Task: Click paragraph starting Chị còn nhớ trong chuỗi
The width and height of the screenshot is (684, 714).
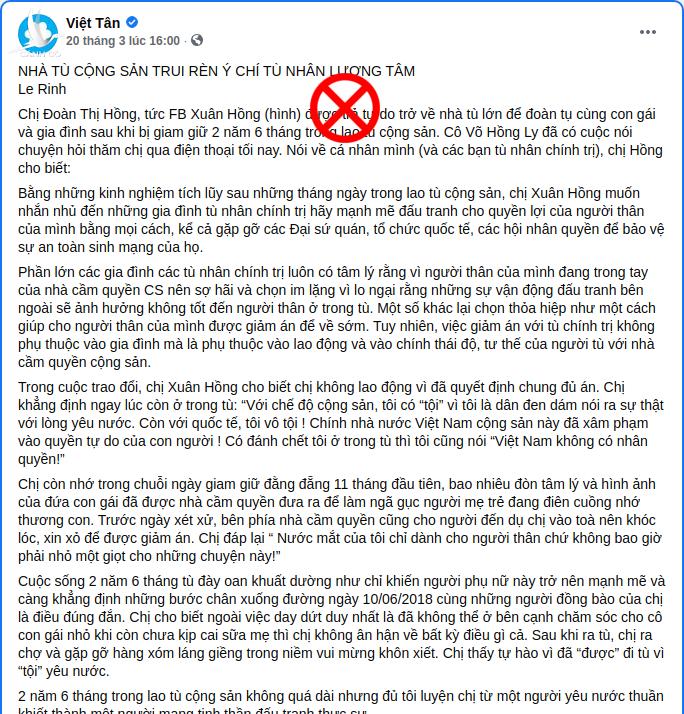Action: click(x=342, y=520)
